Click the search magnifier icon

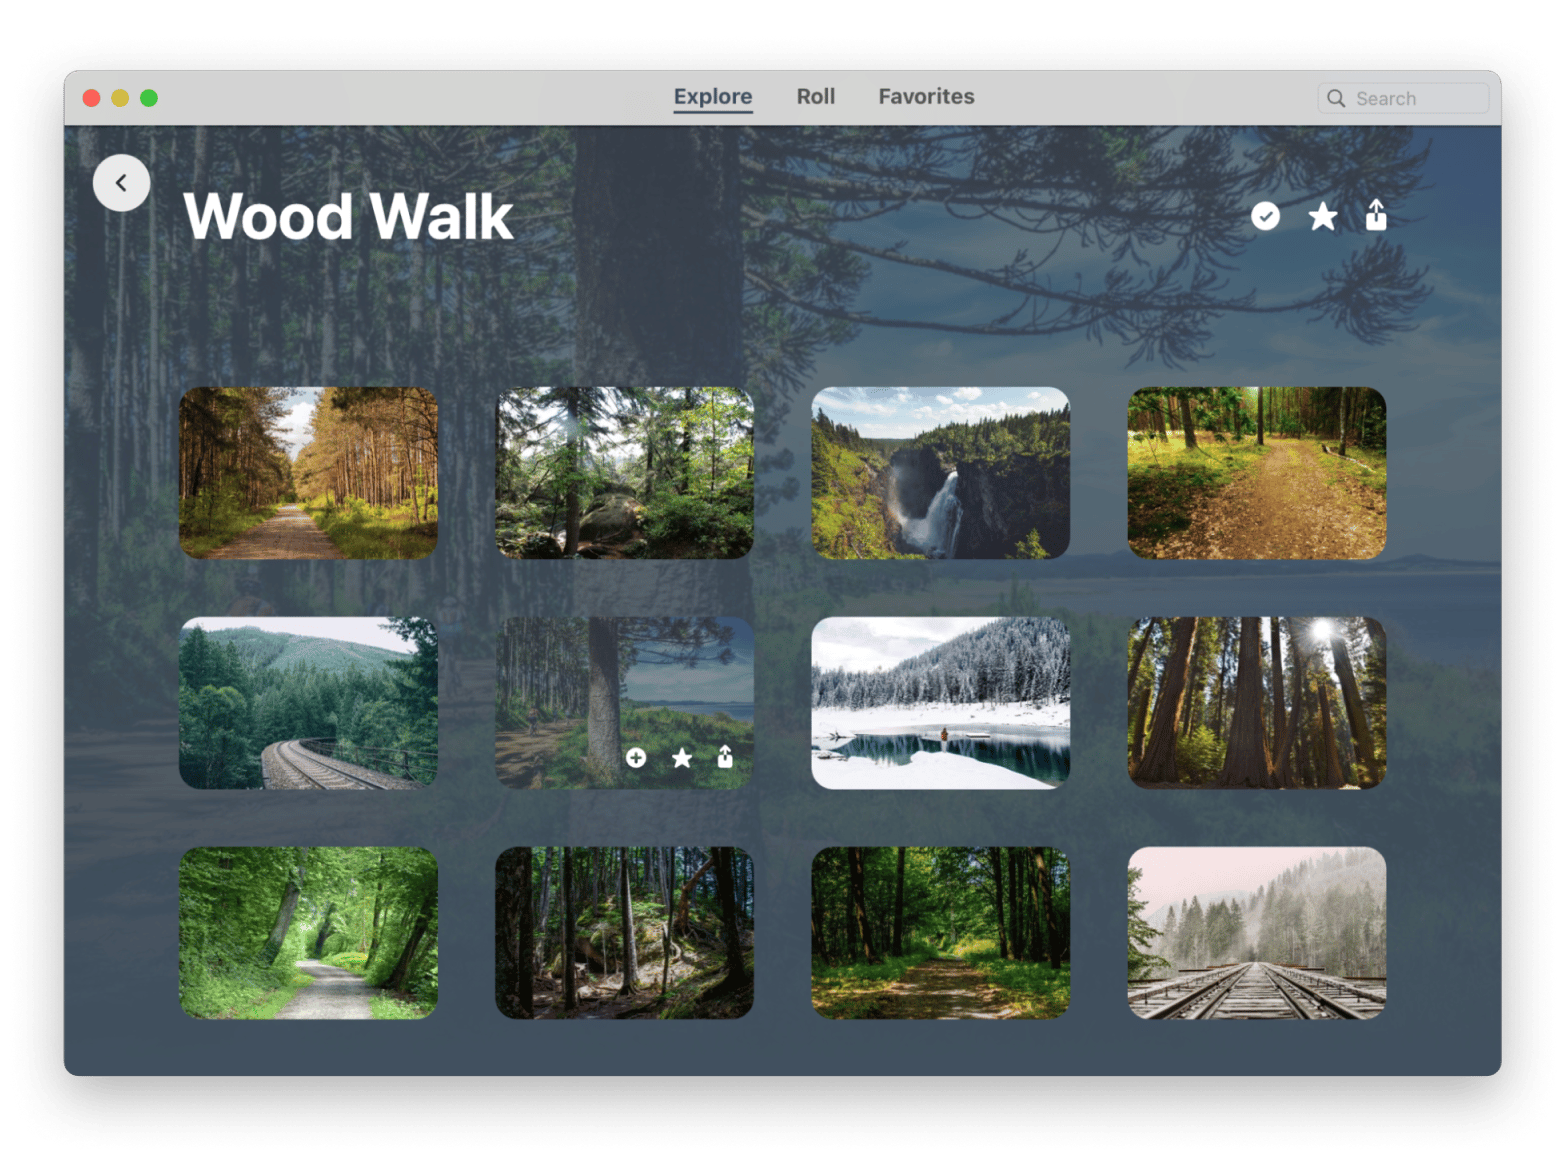point(1336,98)
